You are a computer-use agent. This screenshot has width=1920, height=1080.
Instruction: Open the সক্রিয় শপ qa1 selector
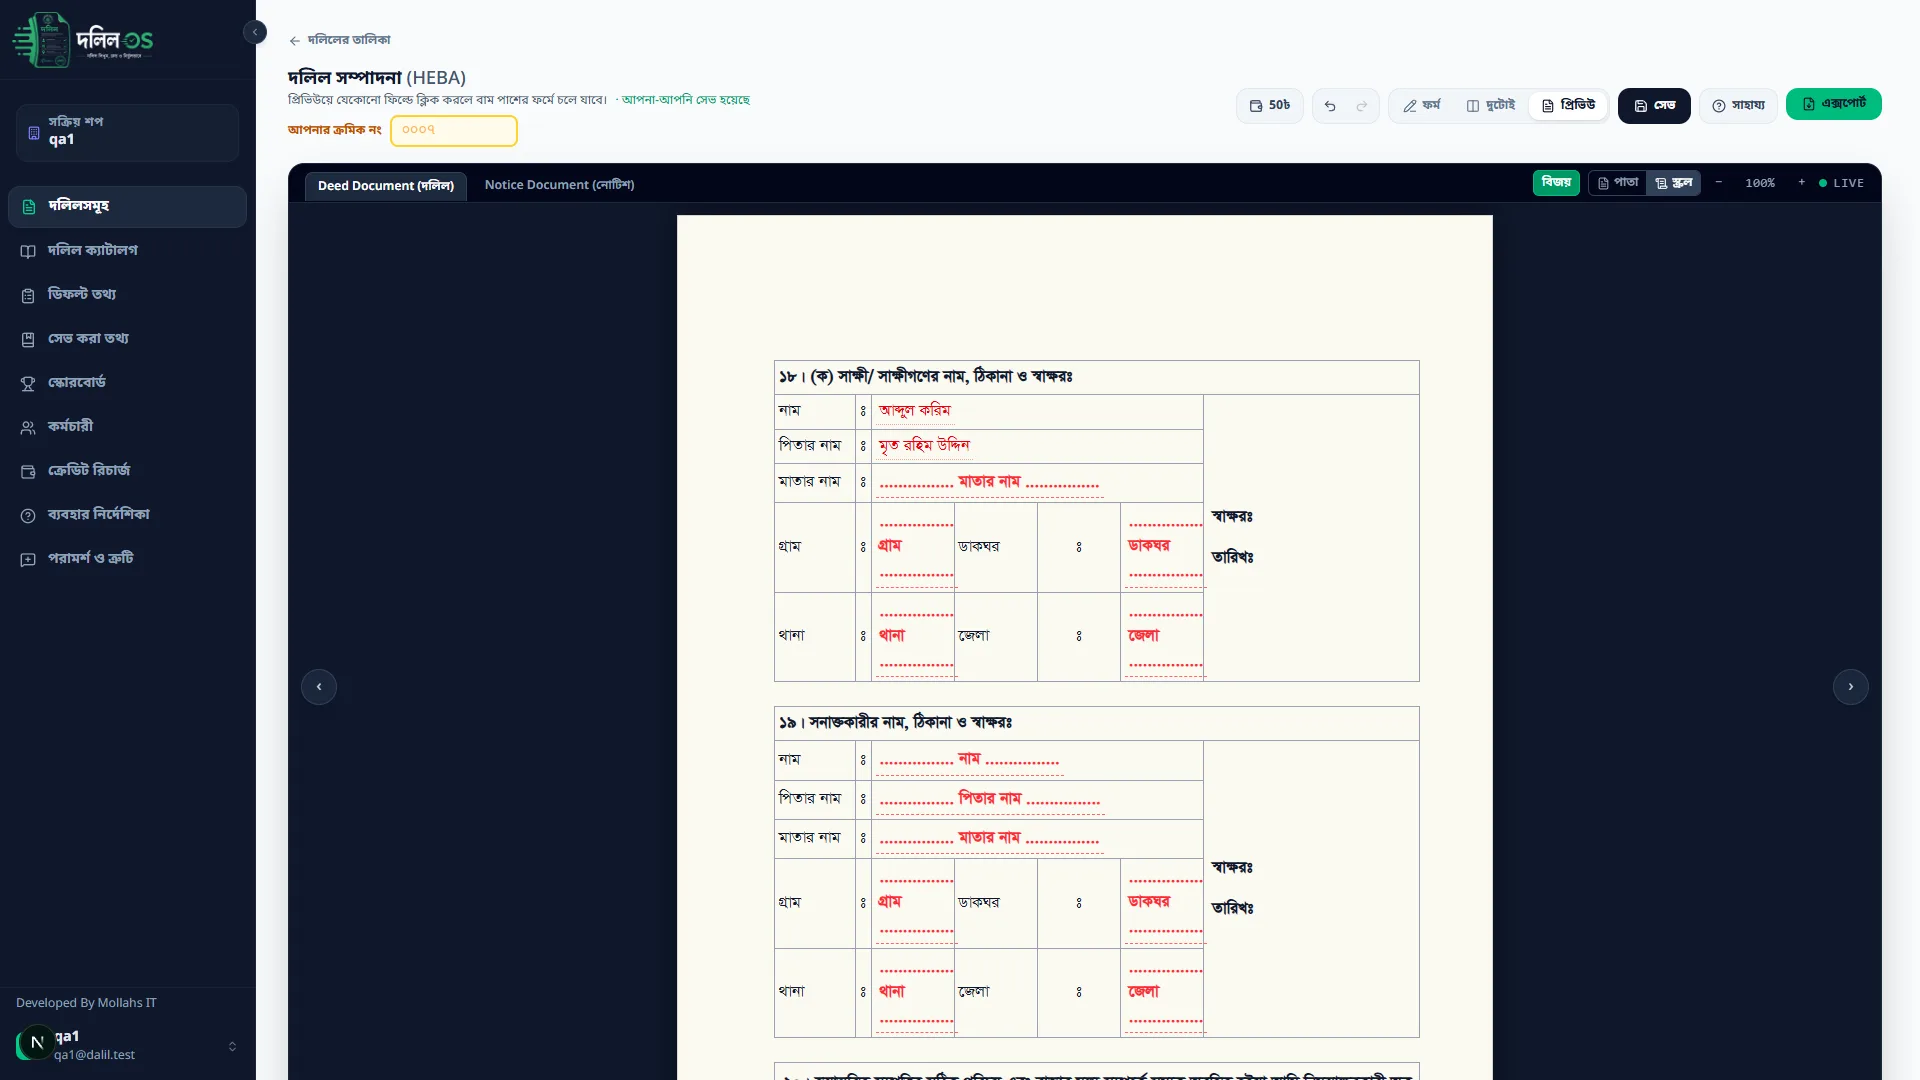click(x=127, y=132)
